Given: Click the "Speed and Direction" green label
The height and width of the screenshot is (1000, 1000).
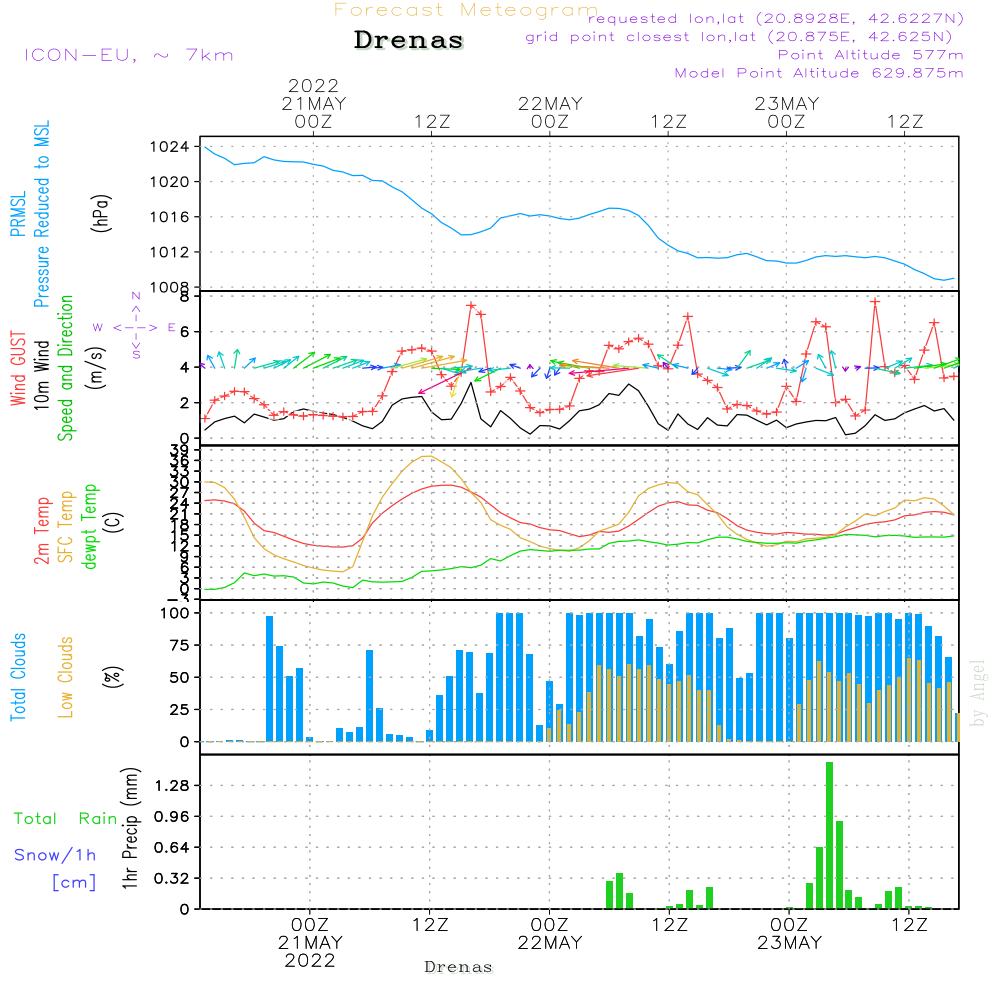Looking at the screenshot, I should tap(66, 368).
